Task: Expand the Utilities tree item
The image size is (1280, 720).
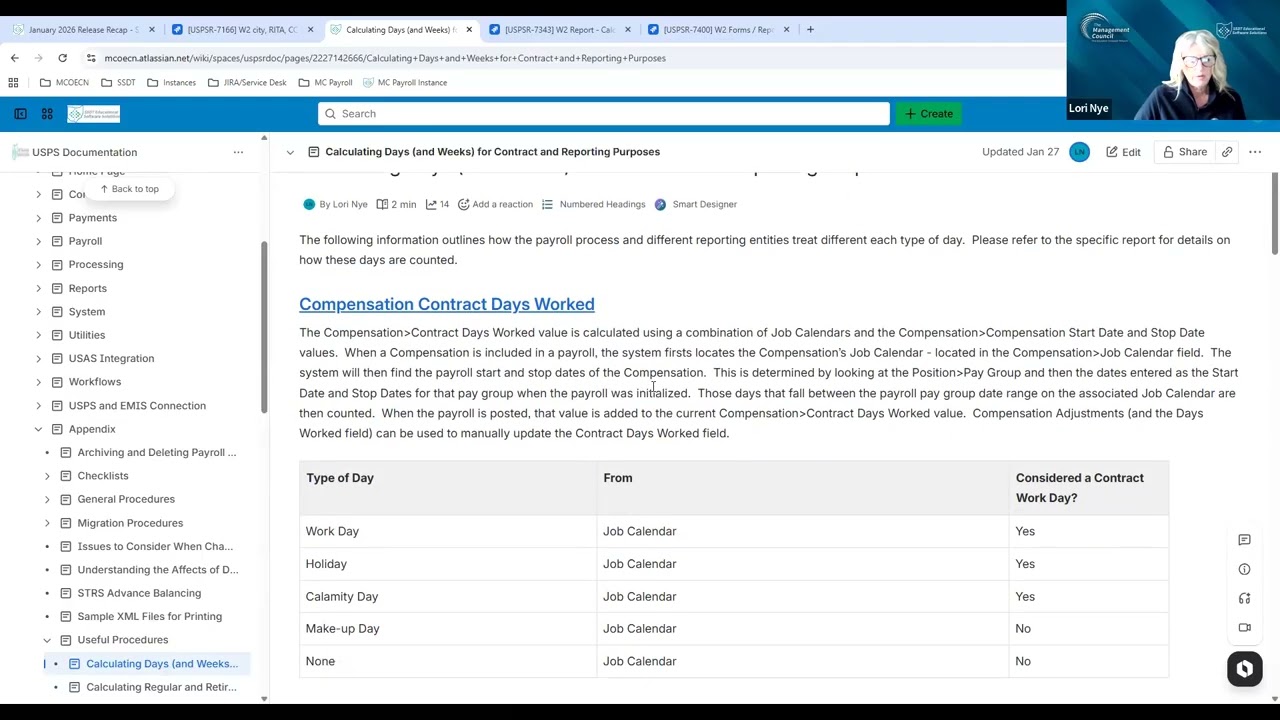Action: 39,335
